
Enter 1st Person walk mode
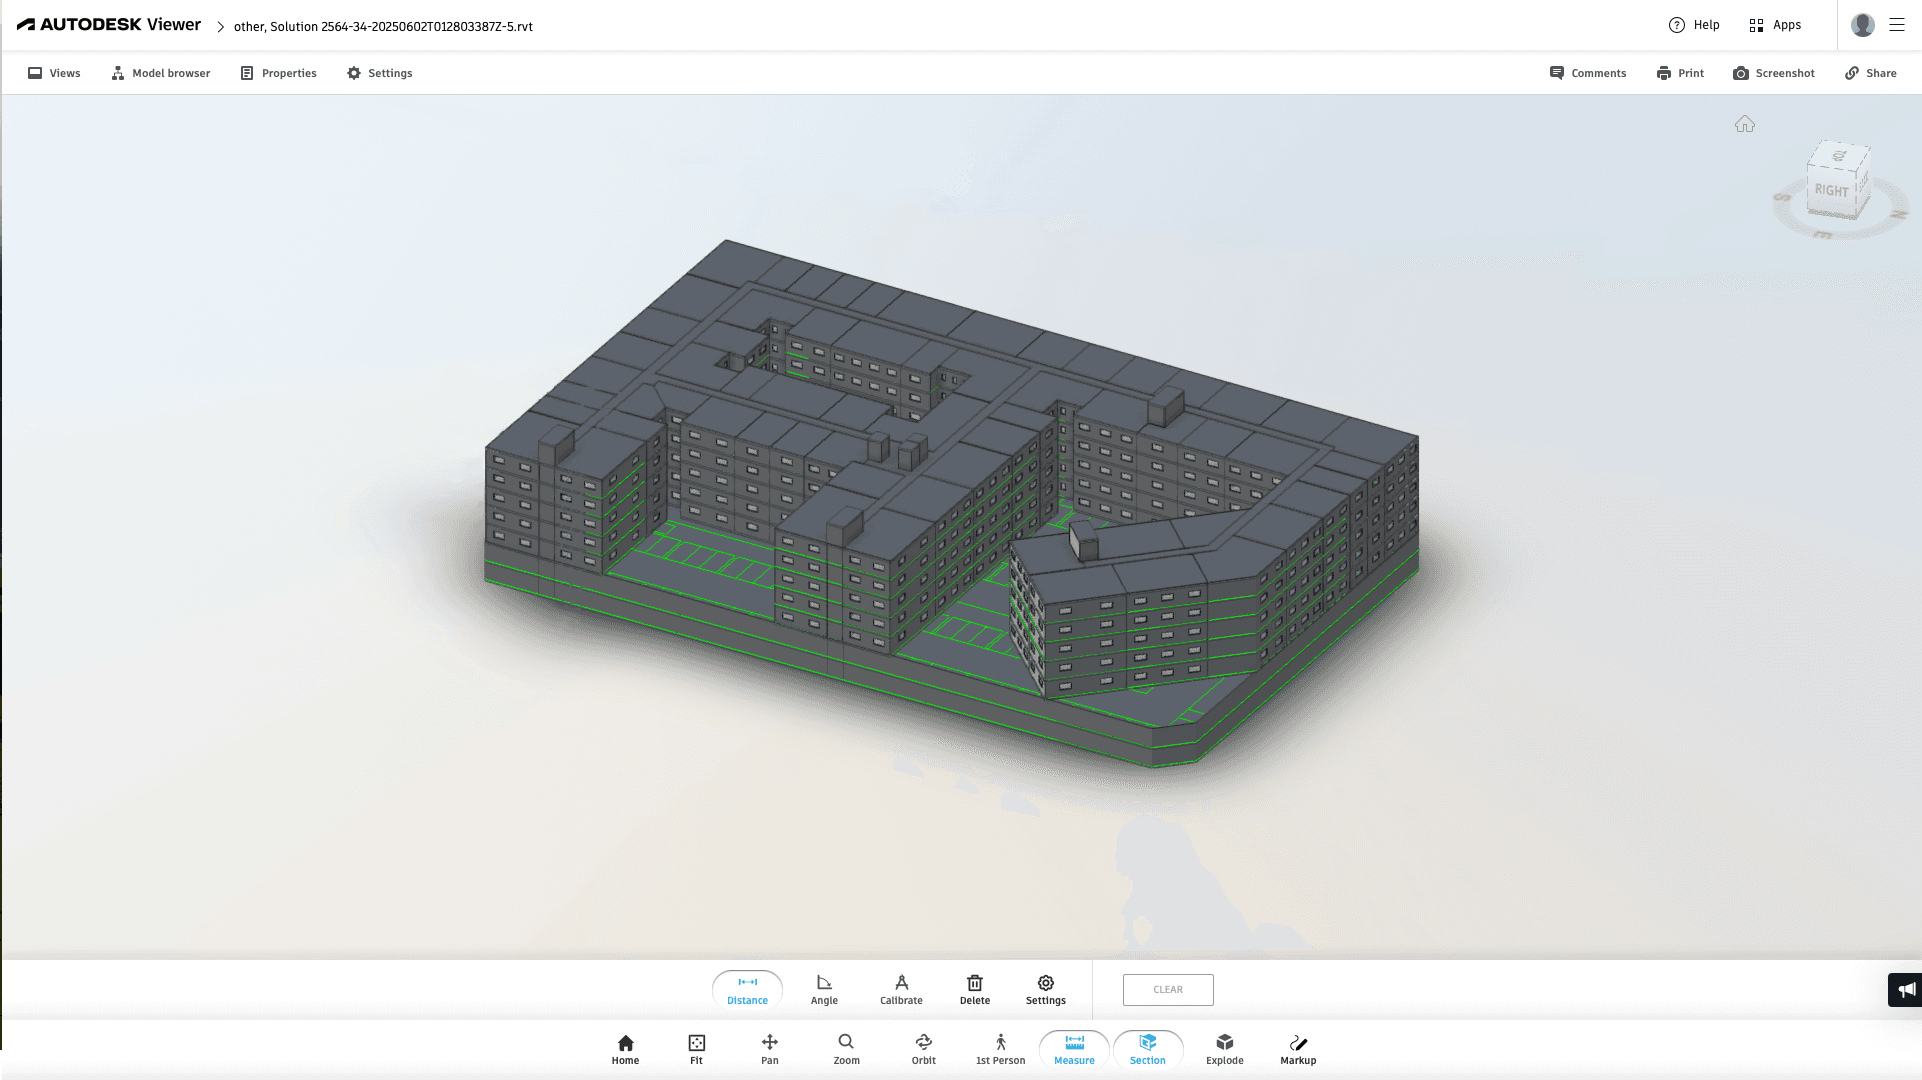pyautogui.click(x=1000, y=1049)
